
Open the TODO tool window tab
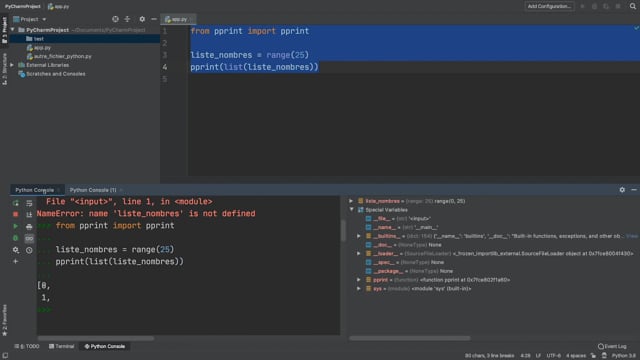[x=27, y=346]
